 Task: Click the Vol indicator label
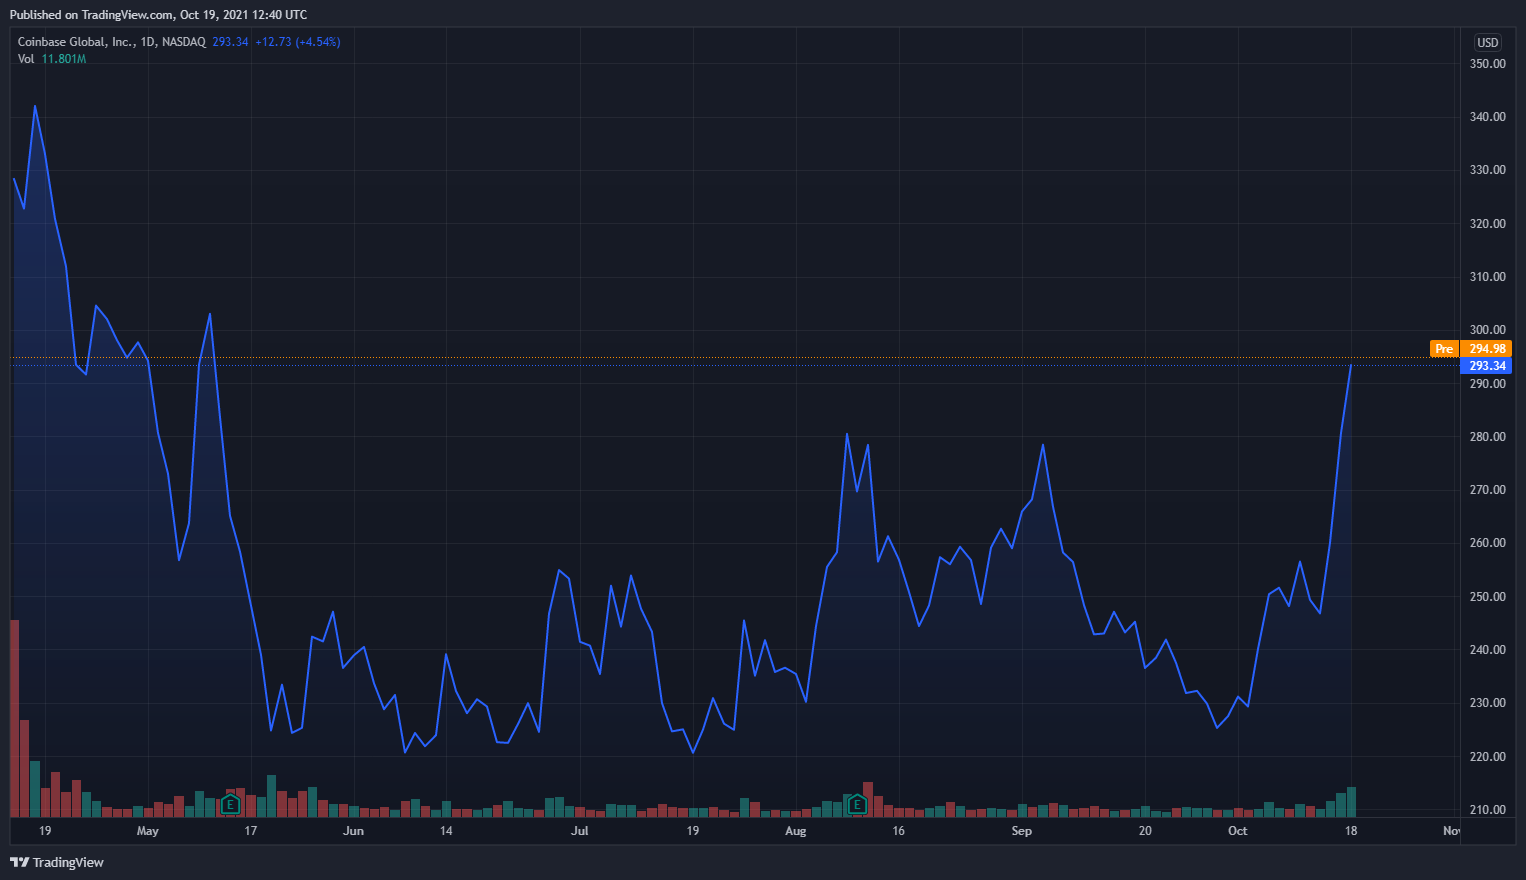[x=24, y=58]
